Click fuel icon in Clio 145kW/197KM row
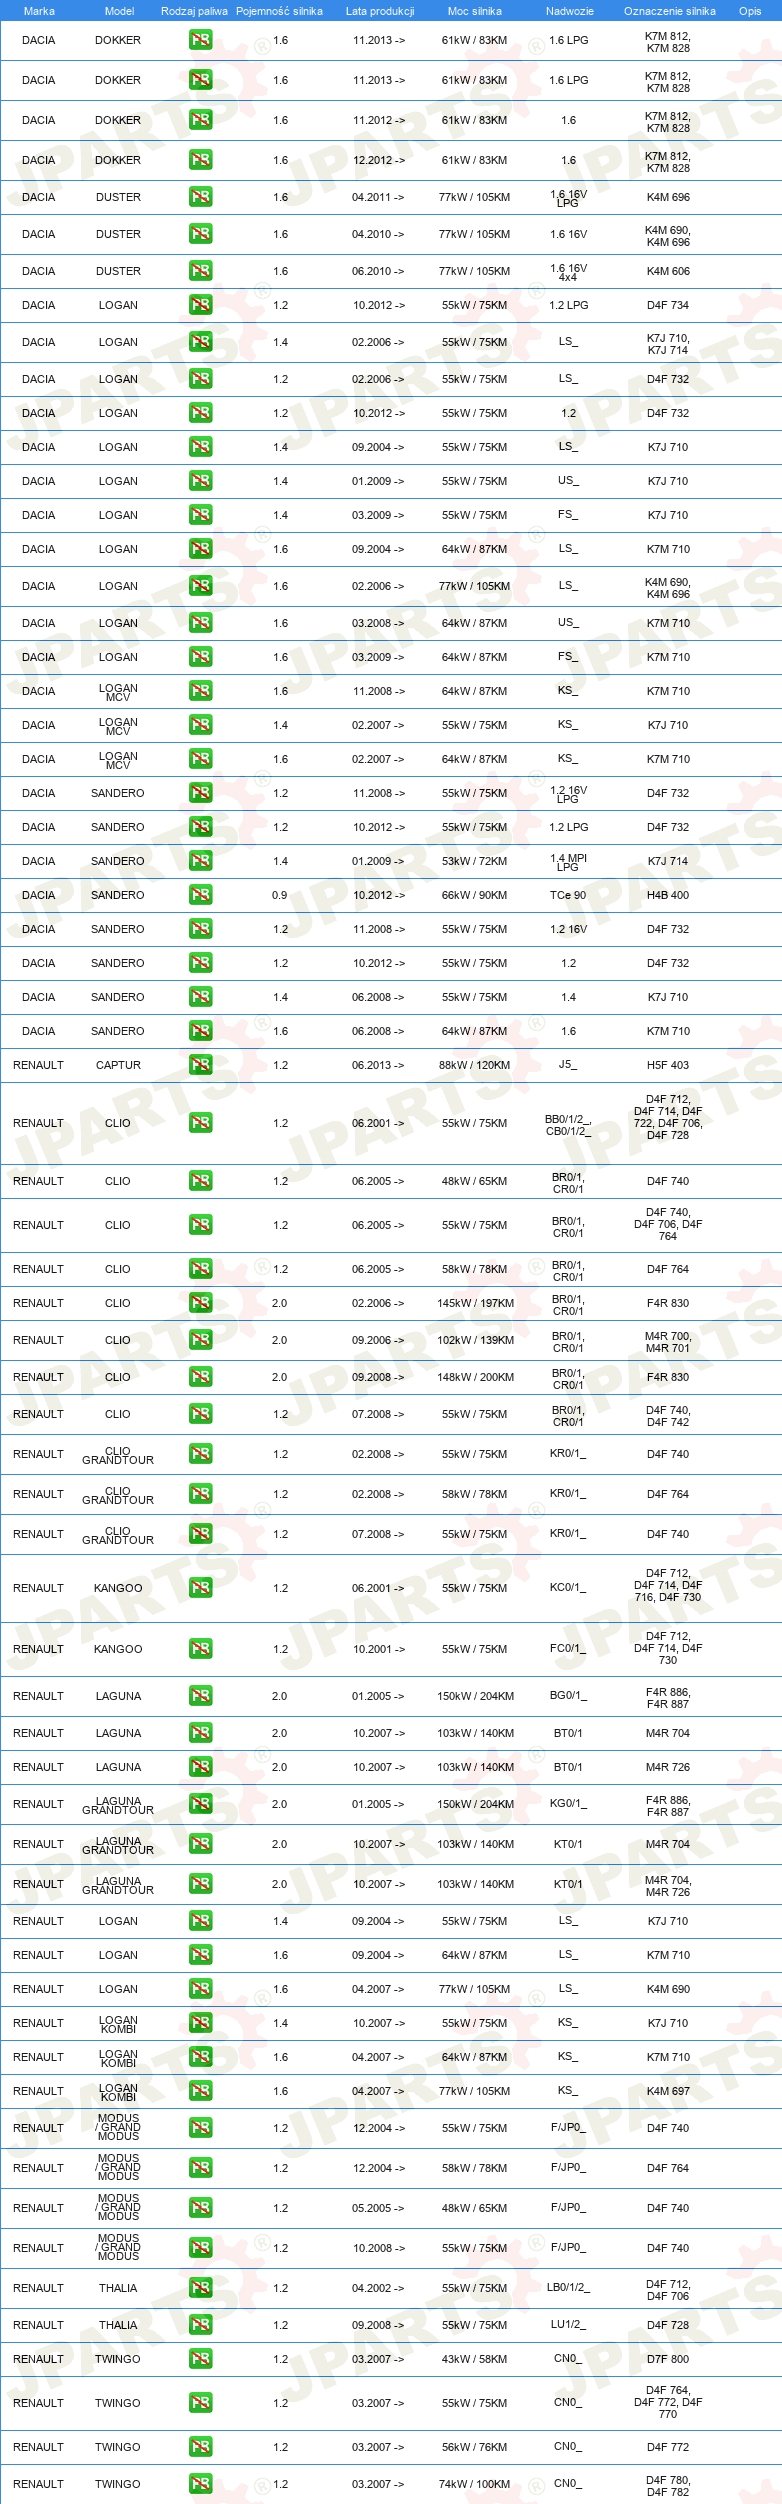 click(200, 1303)
